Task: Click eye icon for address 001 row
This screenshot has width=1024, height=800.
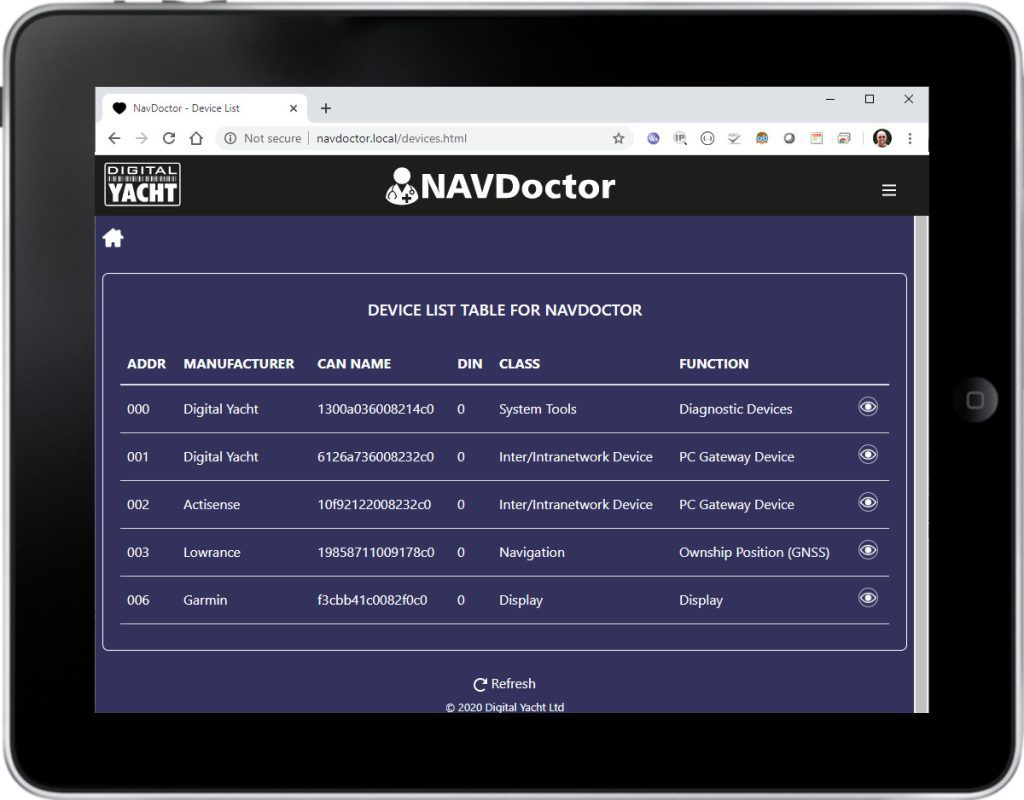Action: [868, 455]
